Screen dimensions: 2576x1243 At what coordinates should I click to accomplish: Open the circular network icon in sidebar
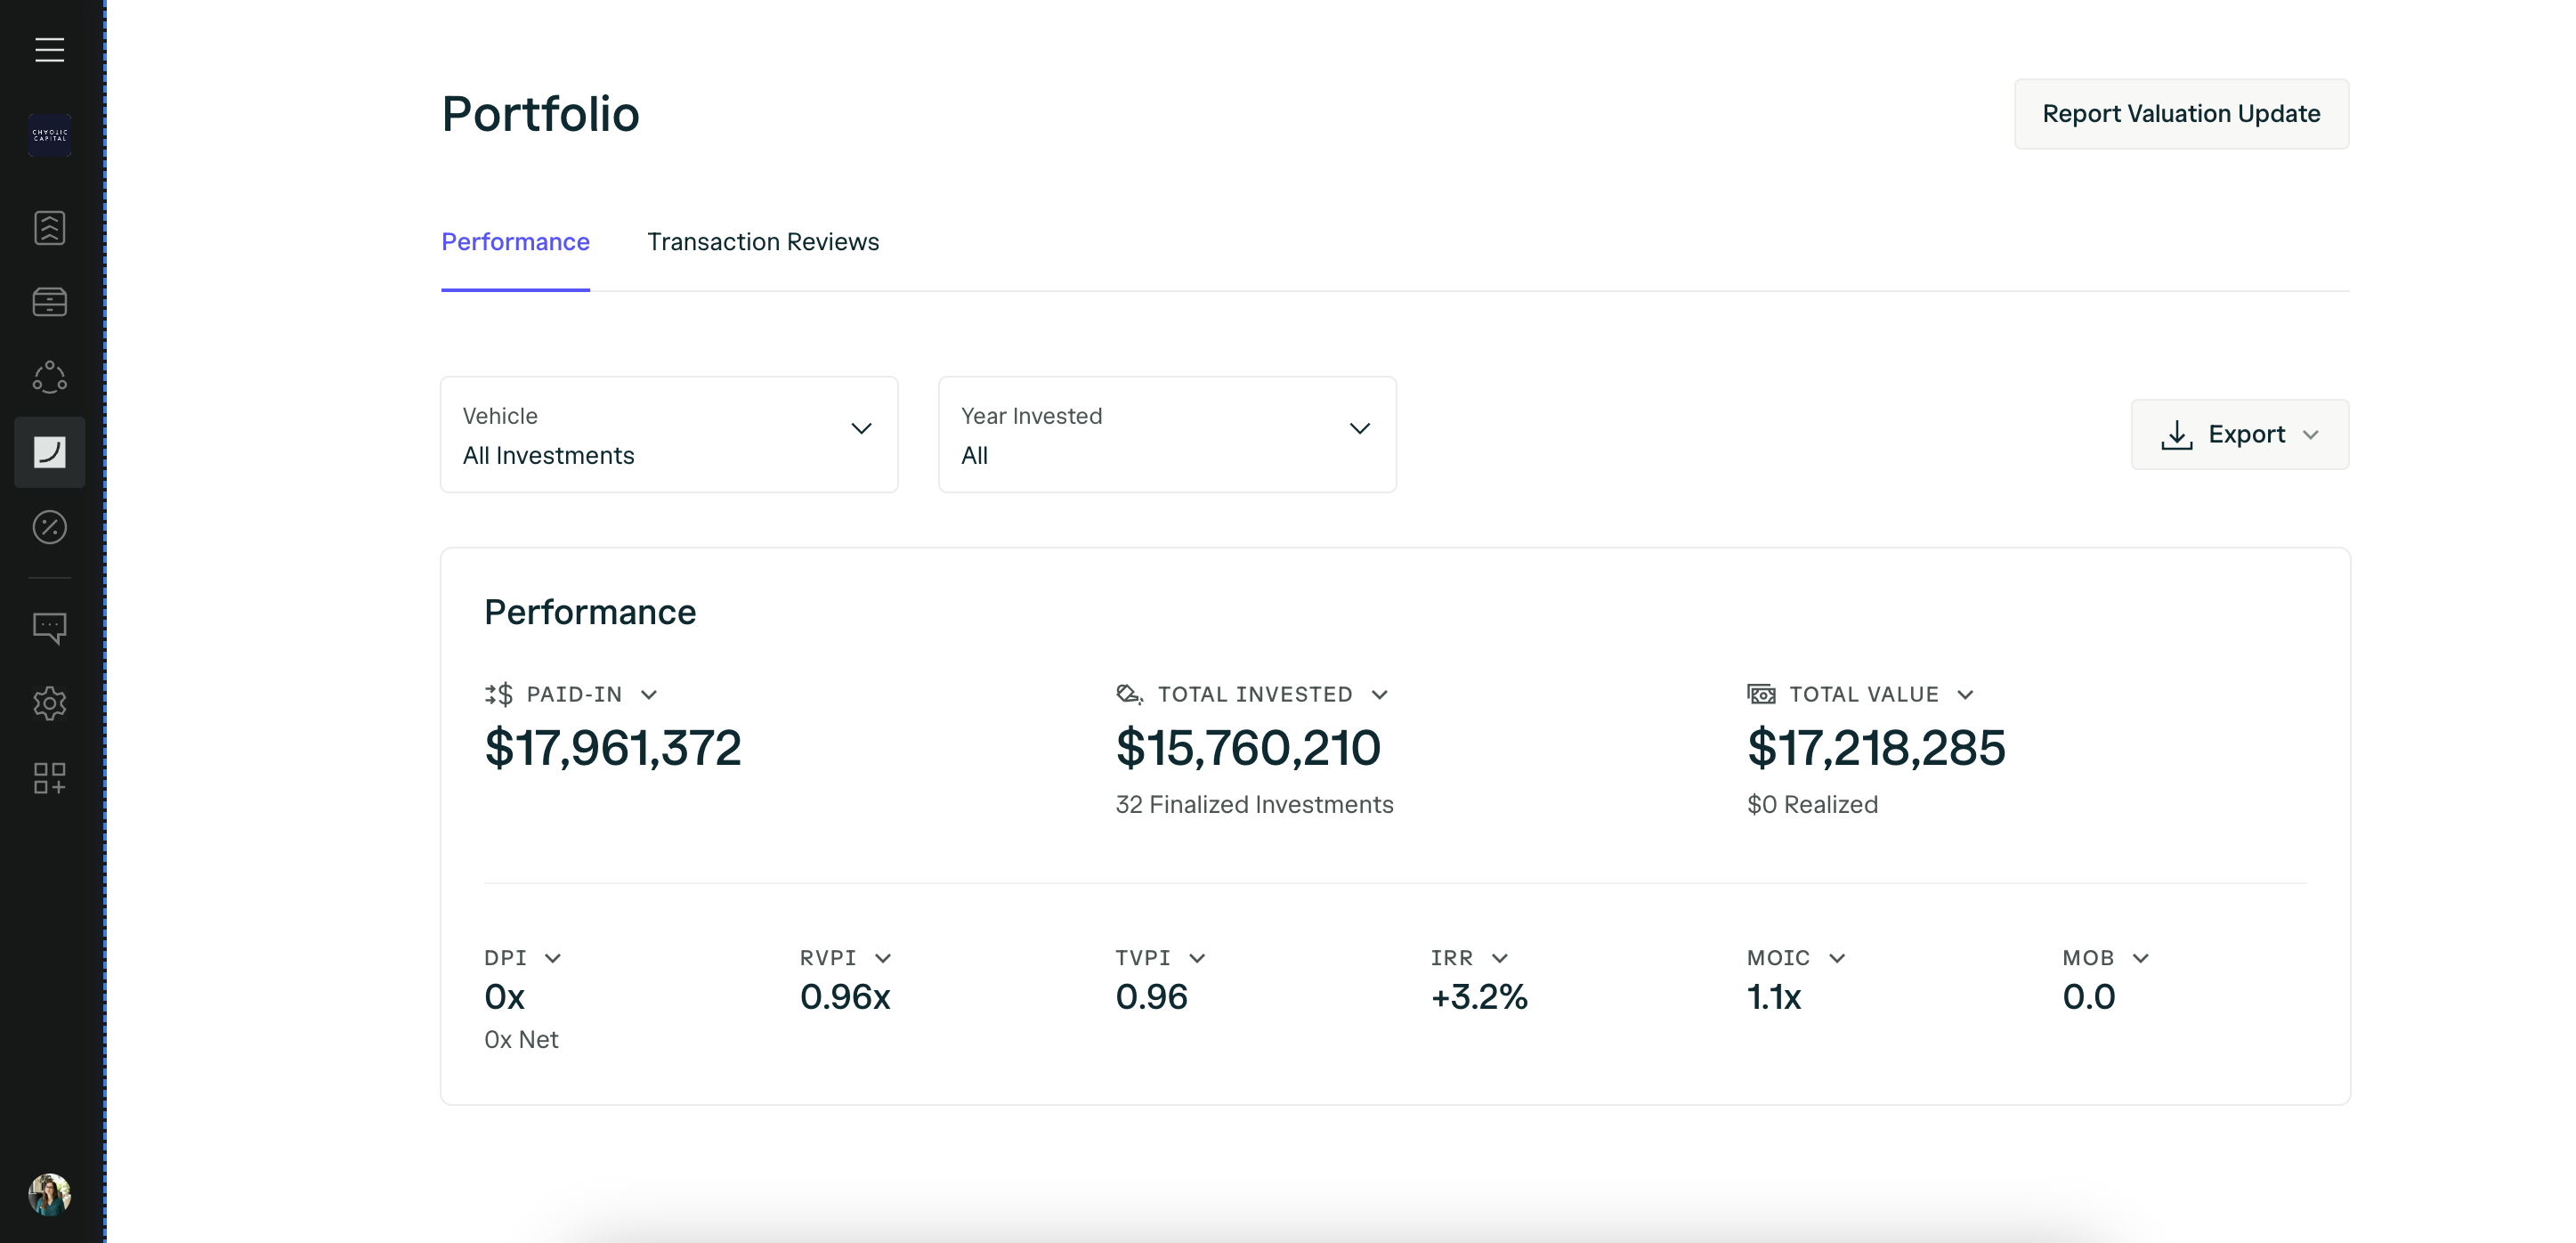tap(50, 377)
